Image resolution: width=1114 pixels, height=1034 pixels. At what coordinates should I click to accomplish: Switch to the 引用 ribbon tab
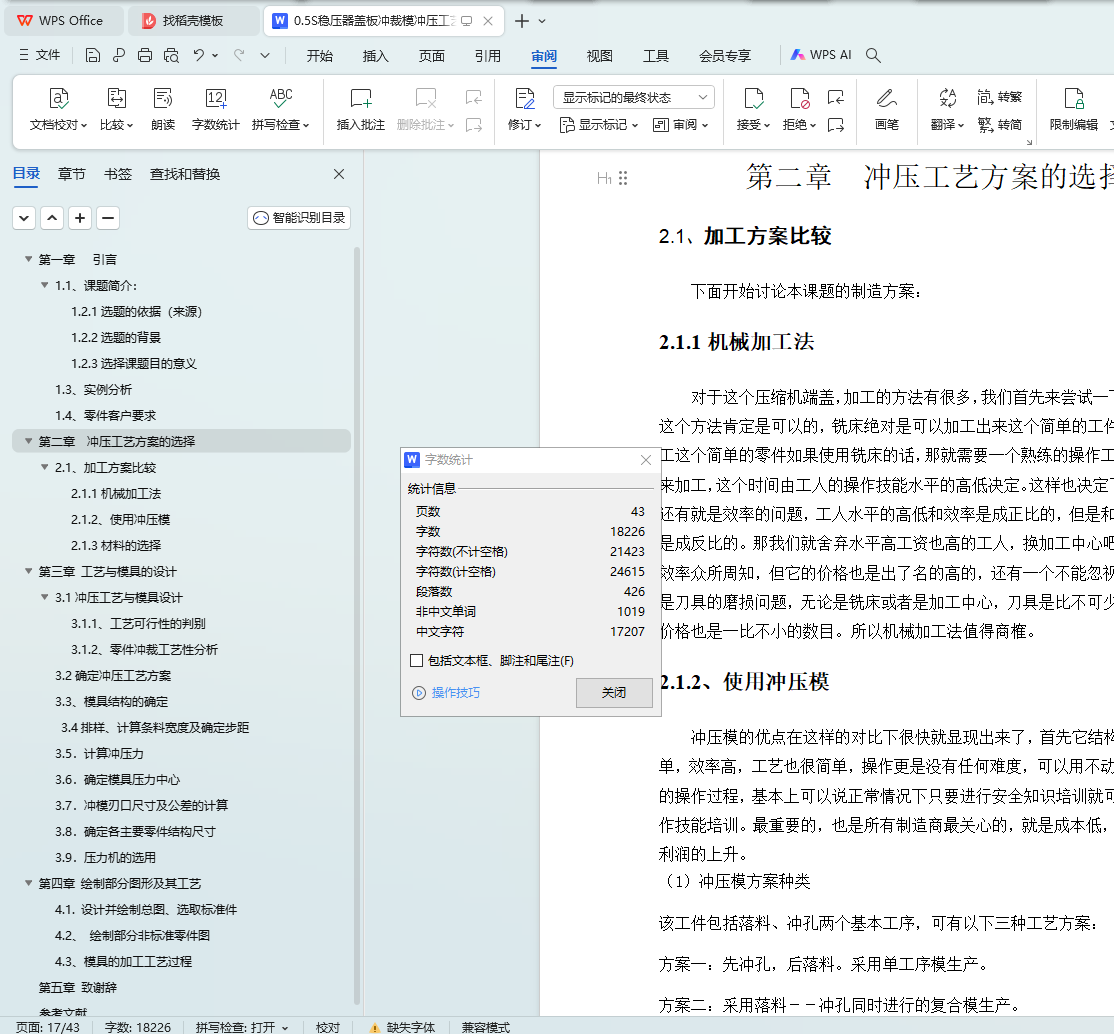pos(488,55)
